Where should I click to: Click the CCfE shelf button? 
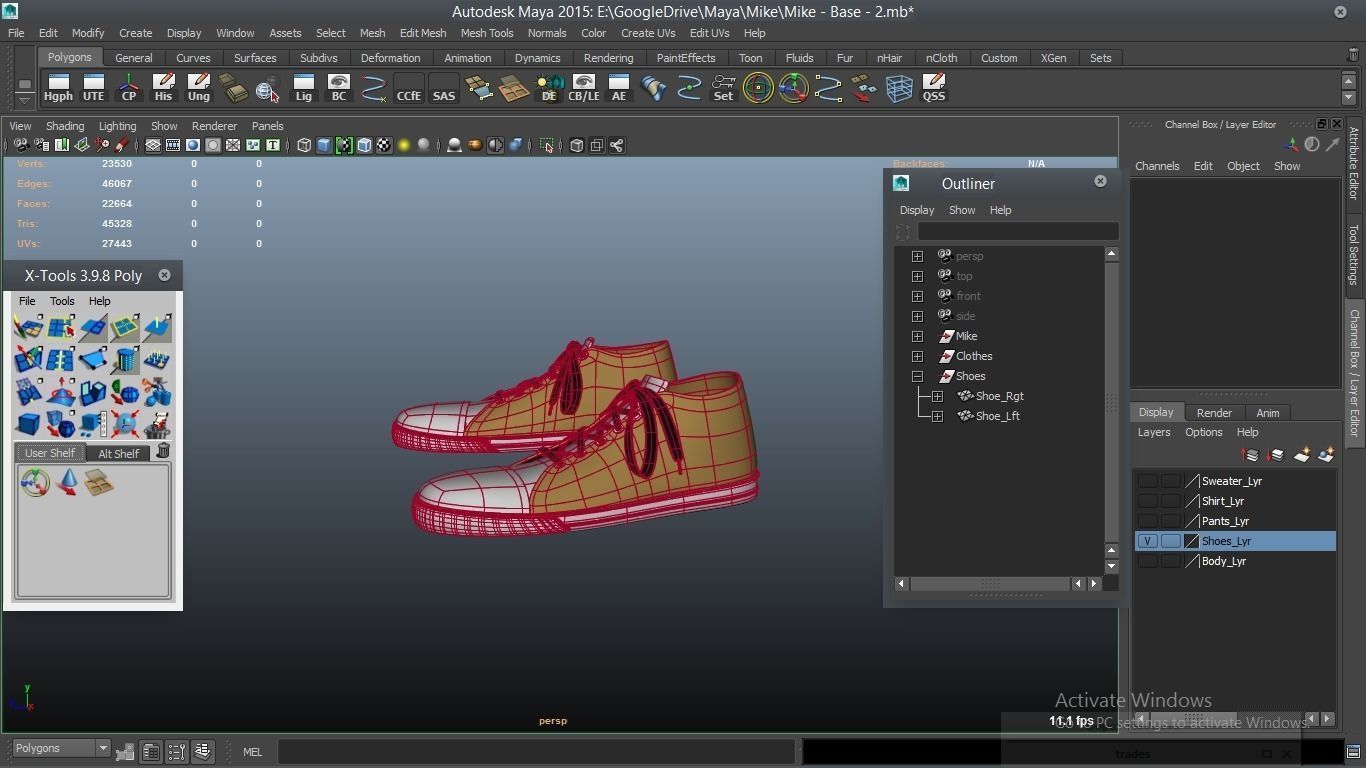408,88
